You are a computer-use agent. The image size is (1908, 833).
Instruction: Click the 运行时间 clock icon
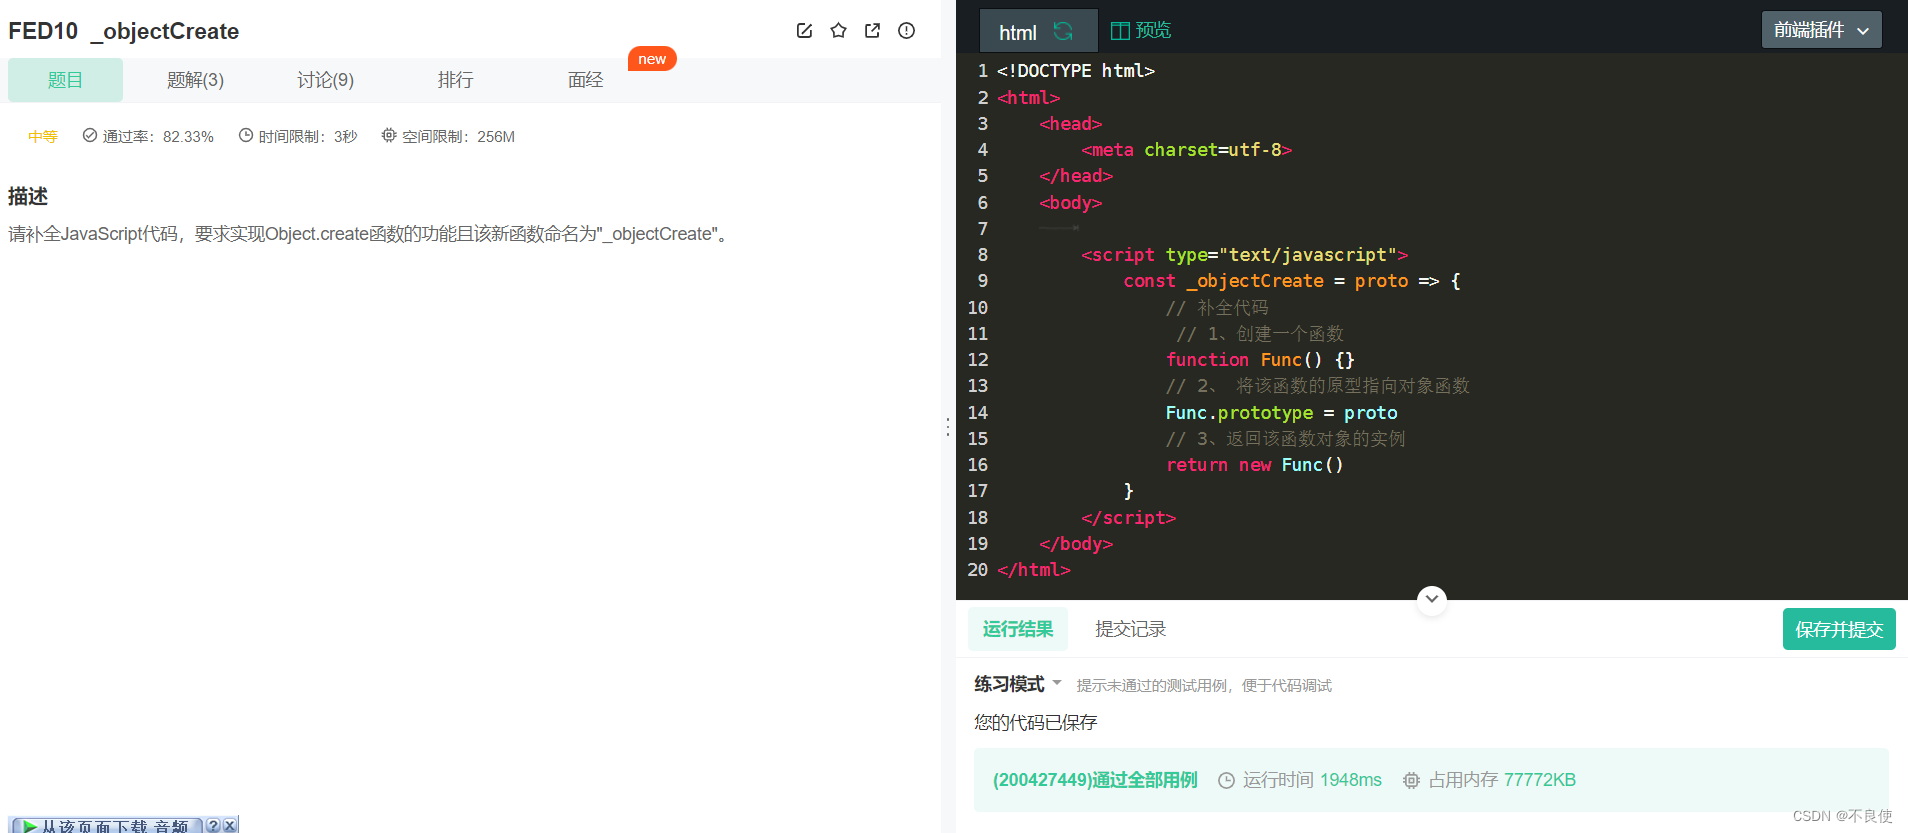coord(1226,780)
